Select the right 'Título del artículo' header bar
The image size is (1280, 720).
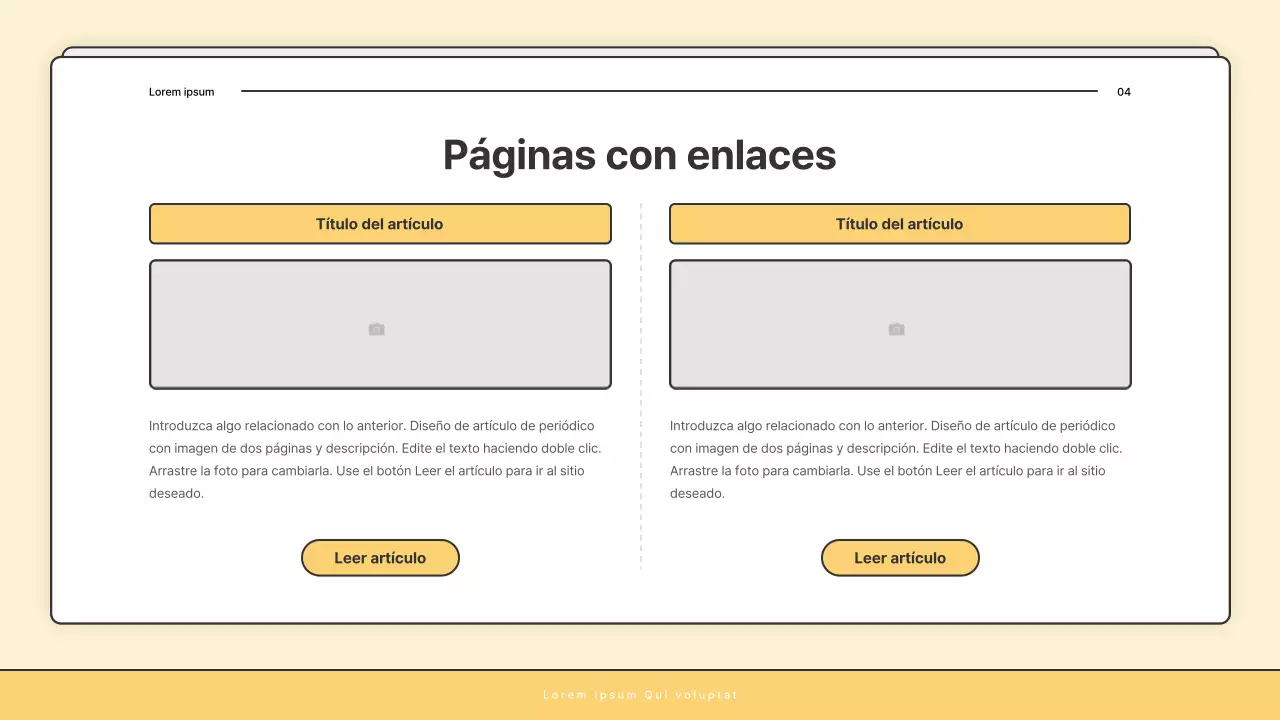click(899, 223)
